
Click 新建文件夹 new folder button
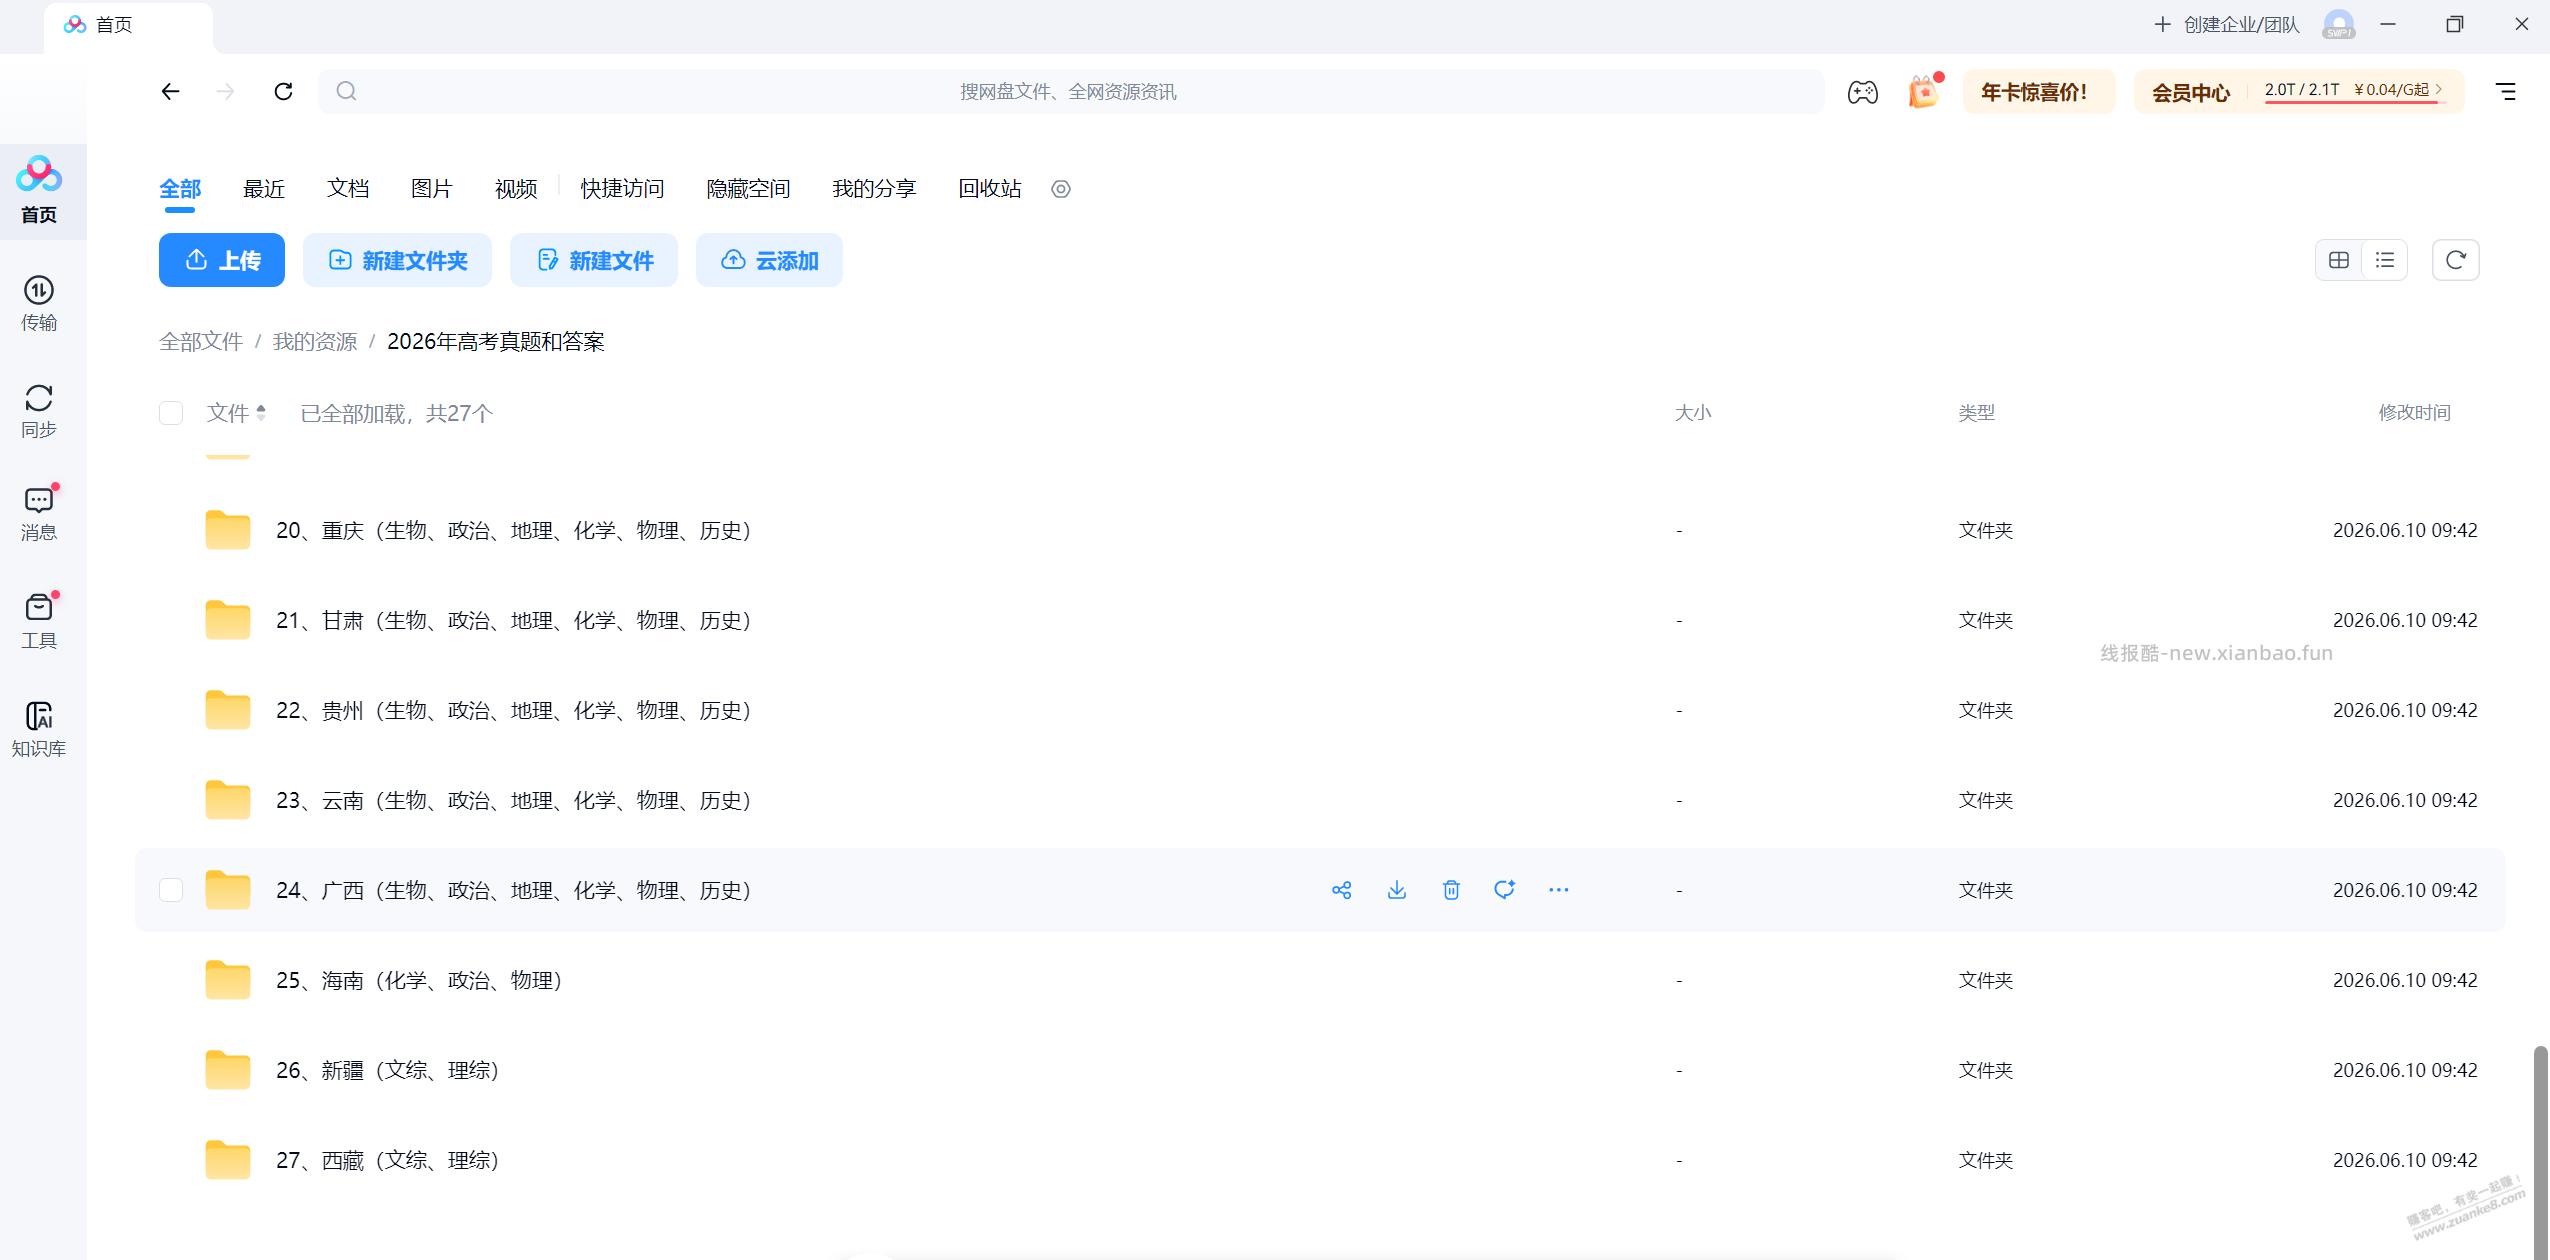(397, 260)
